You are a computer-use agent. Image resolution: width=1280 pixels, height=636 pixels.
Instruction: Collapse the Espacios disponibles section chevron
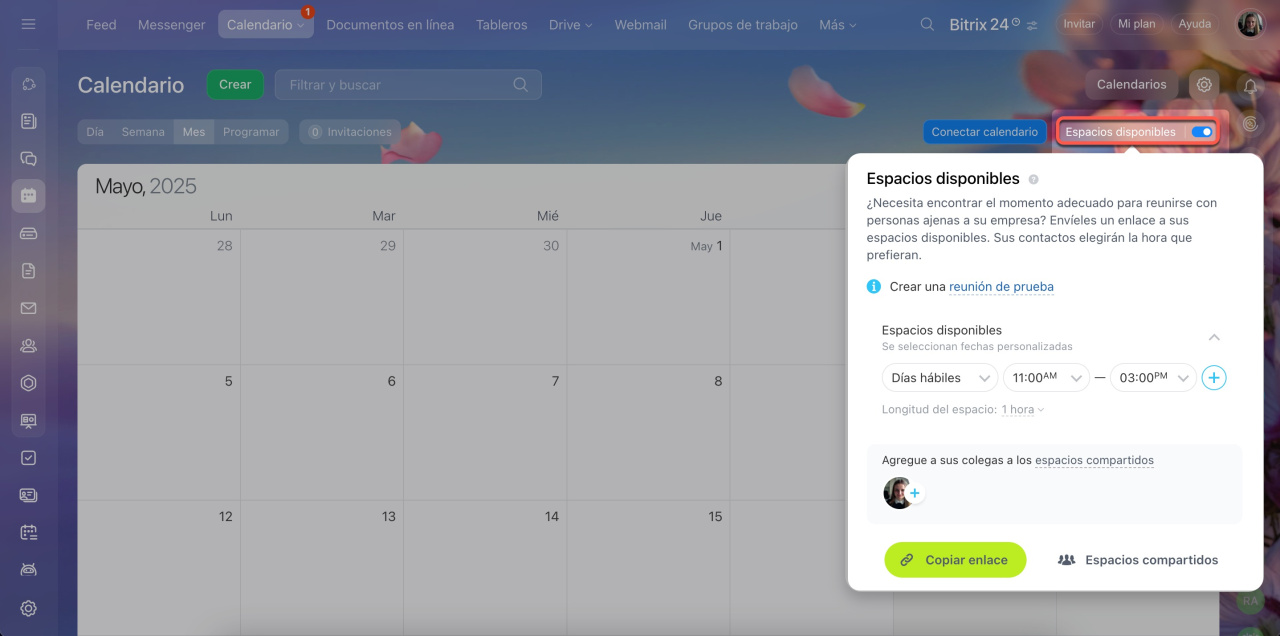click(1214, 337)
